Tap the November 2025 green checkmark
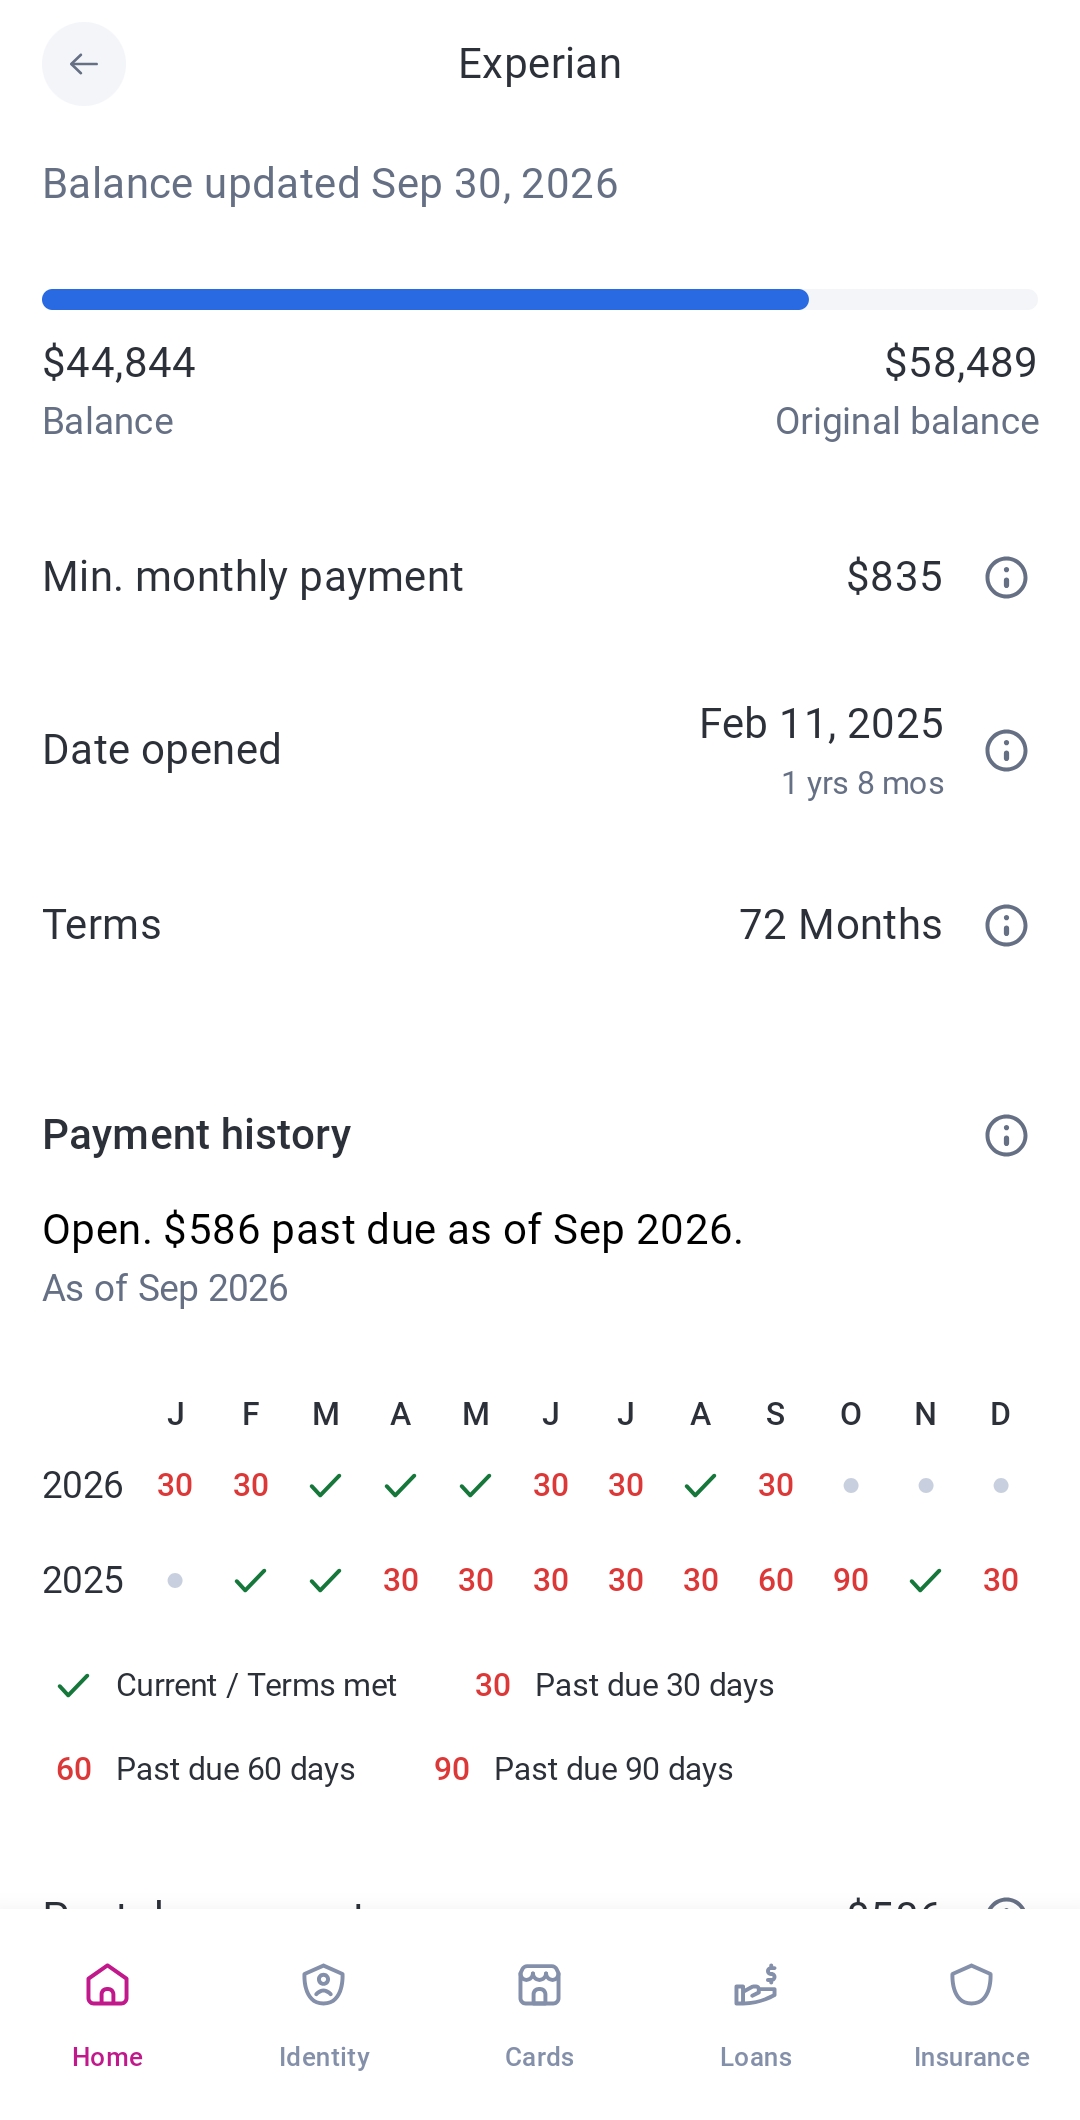This screenshot has height=2120, width=1080. click(x=926, y=1580)
